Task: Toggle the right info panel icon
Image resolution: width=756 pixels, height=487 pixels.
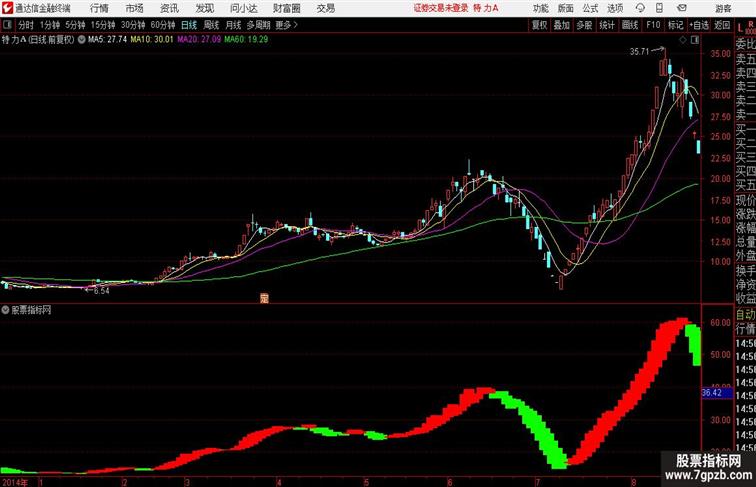Action: [x=695, y=40]
